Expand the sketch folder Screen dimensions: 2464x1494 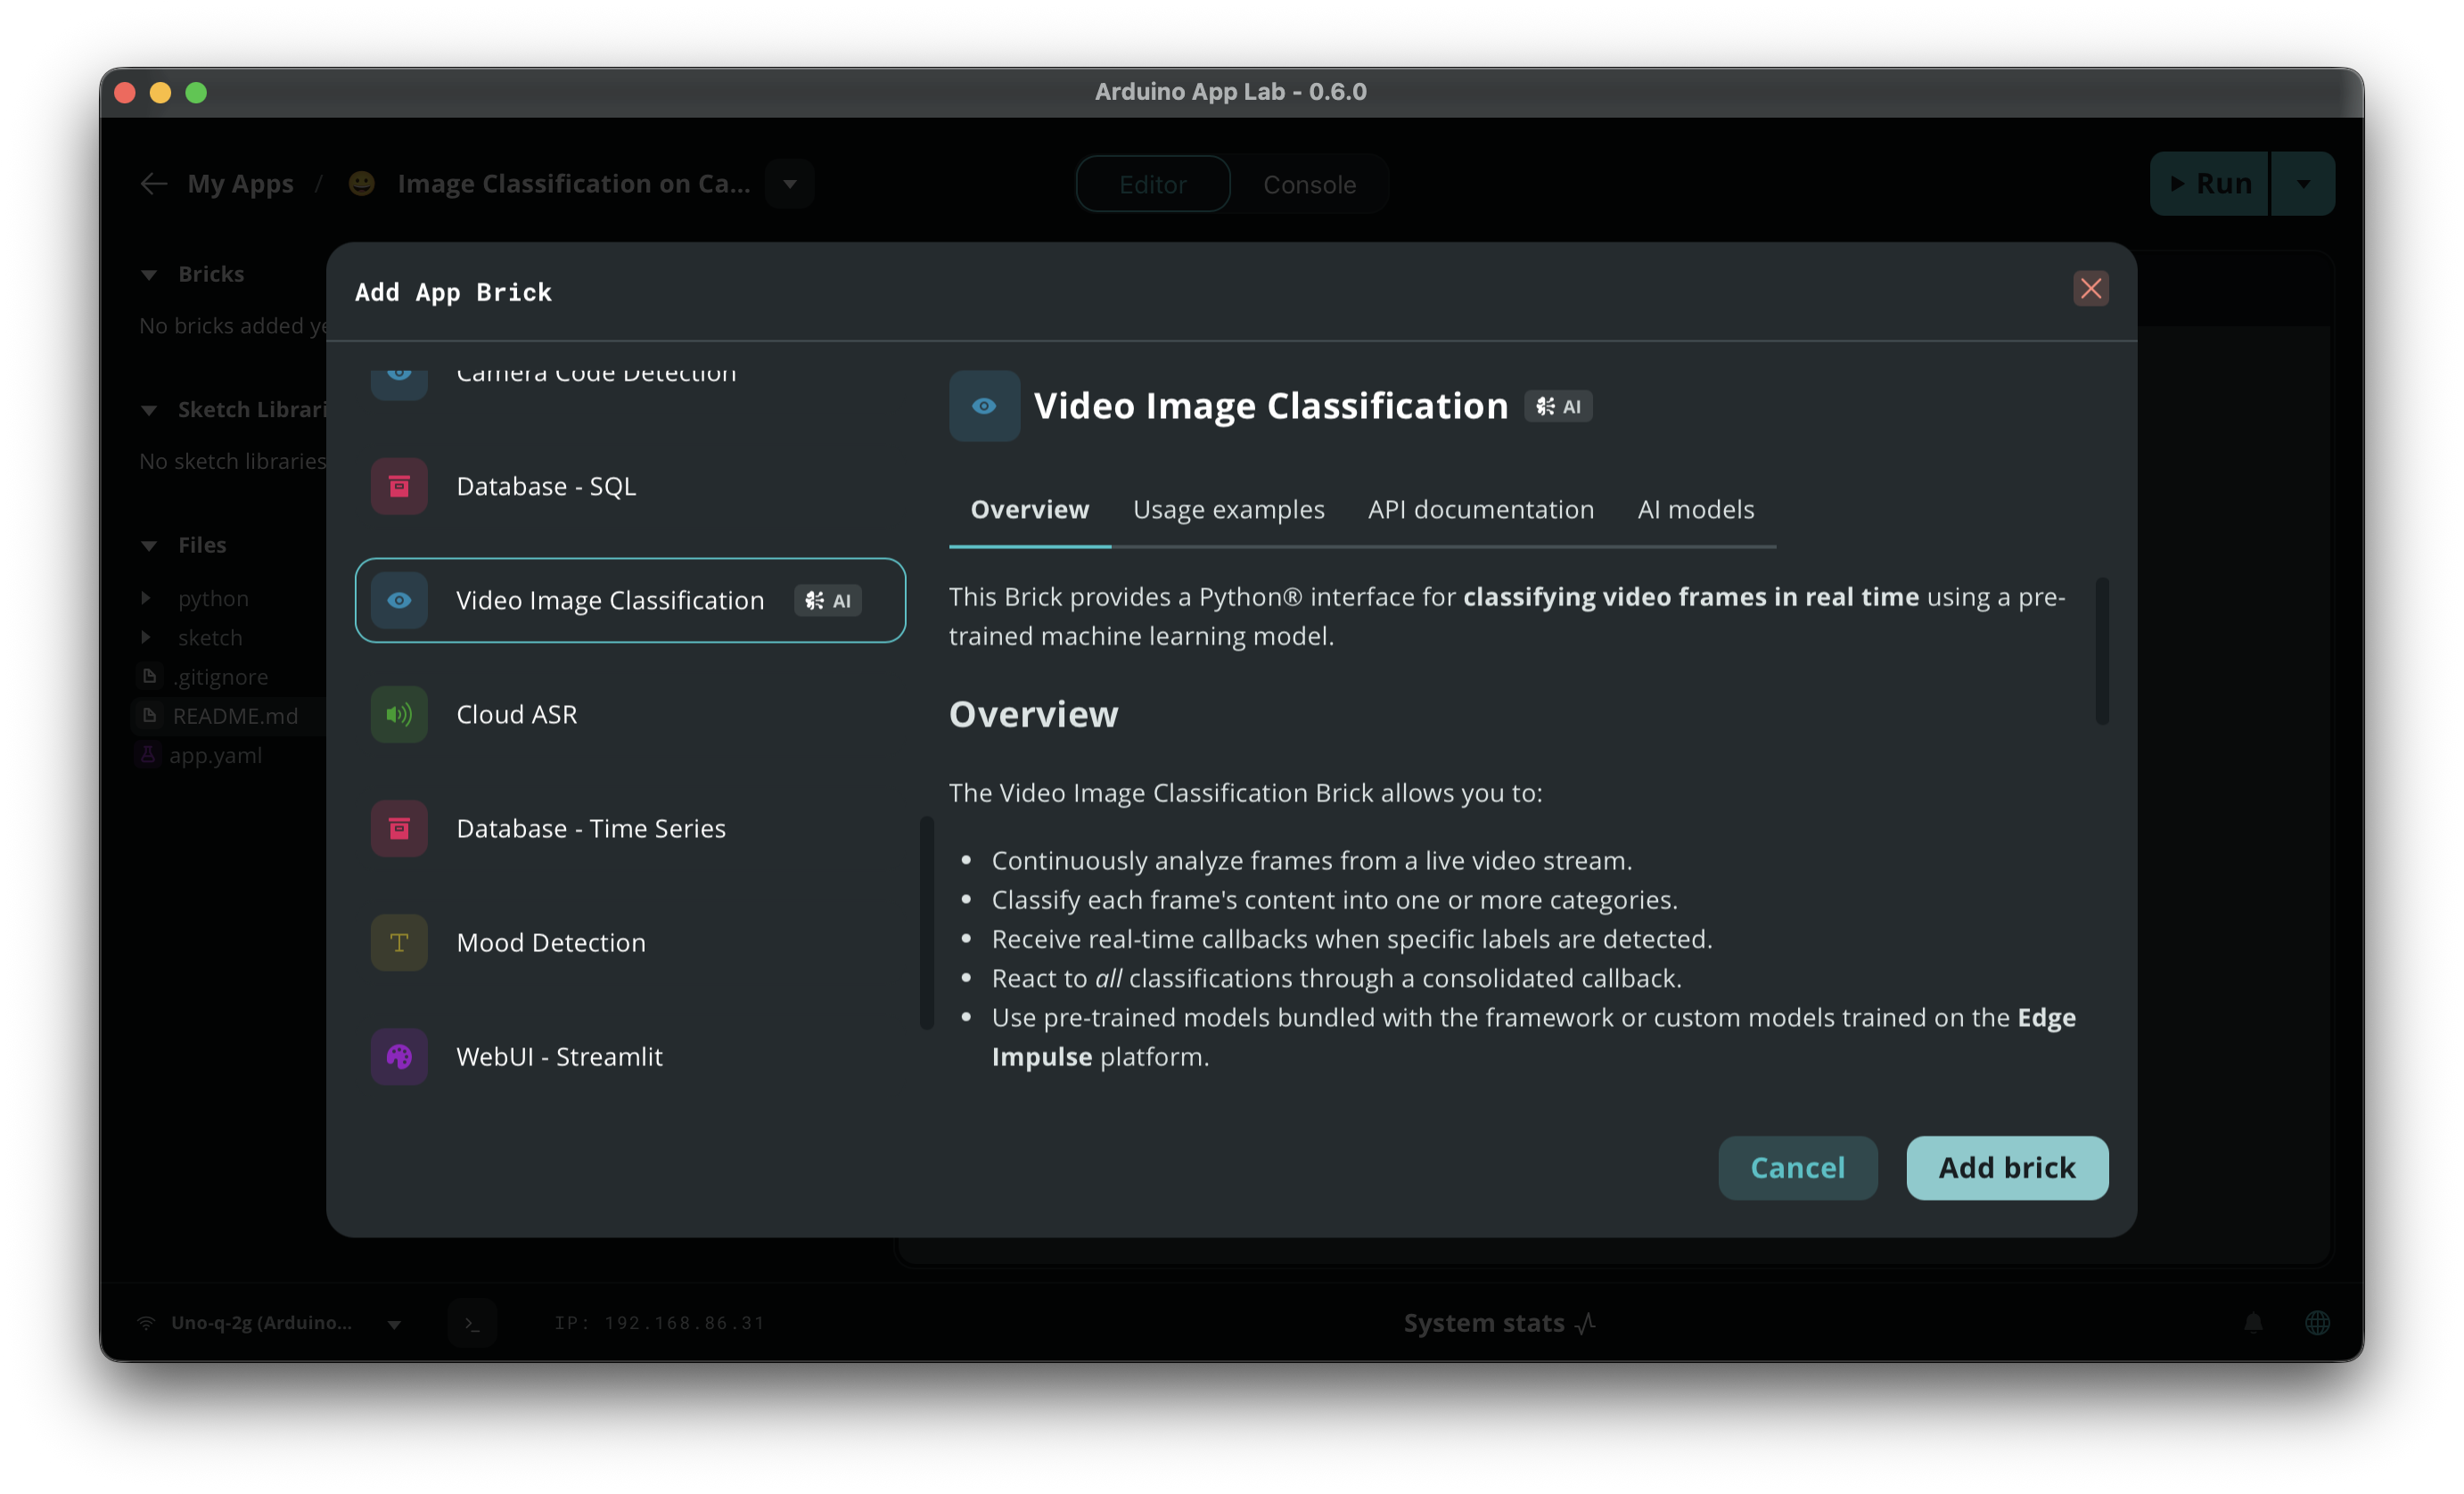pos(146,637)
